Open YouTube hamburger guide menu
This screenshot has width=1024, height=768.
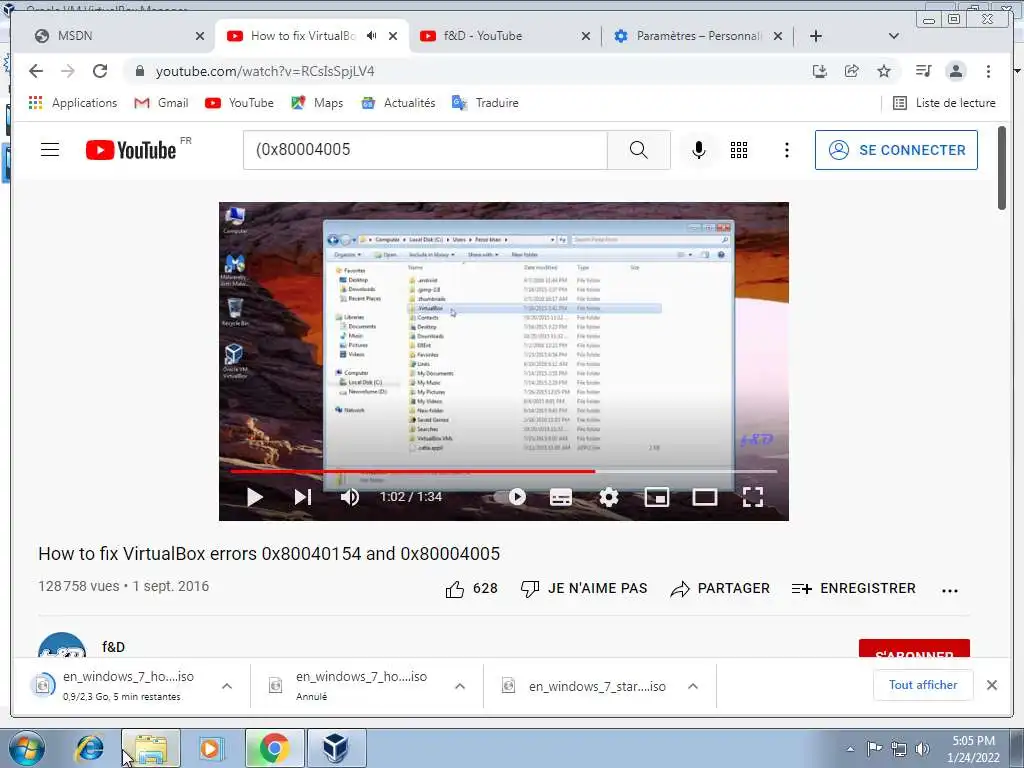coord(50,150)
